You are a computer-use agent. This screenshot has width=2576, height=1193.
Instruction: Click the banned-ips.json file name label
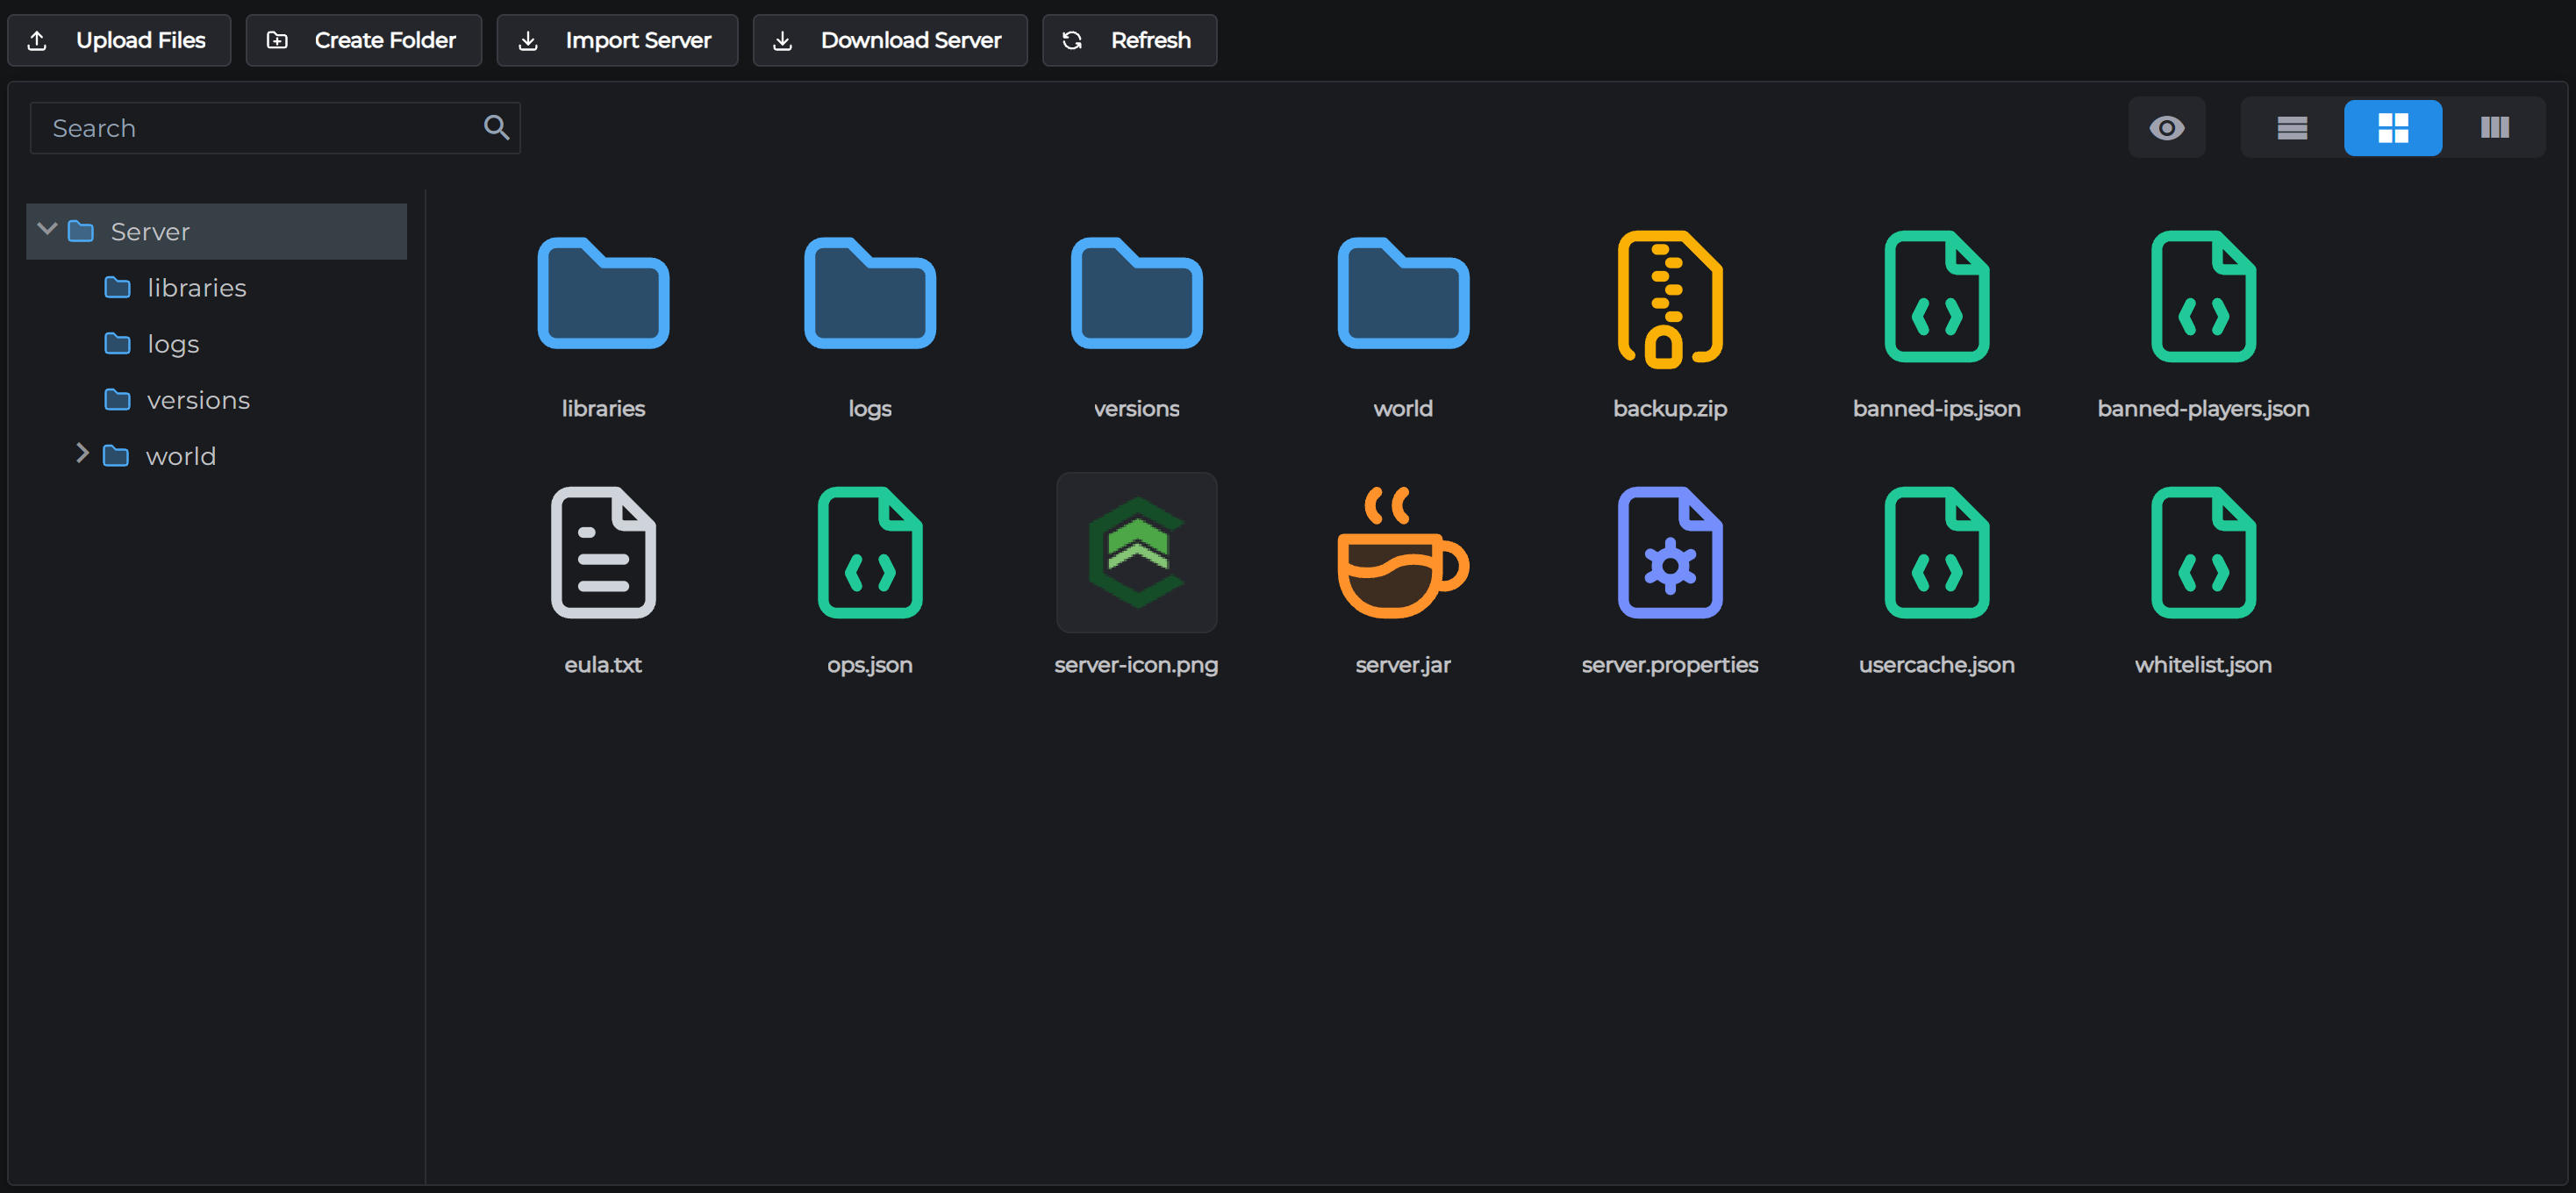pyautogui.click(x=1936, y=408)
